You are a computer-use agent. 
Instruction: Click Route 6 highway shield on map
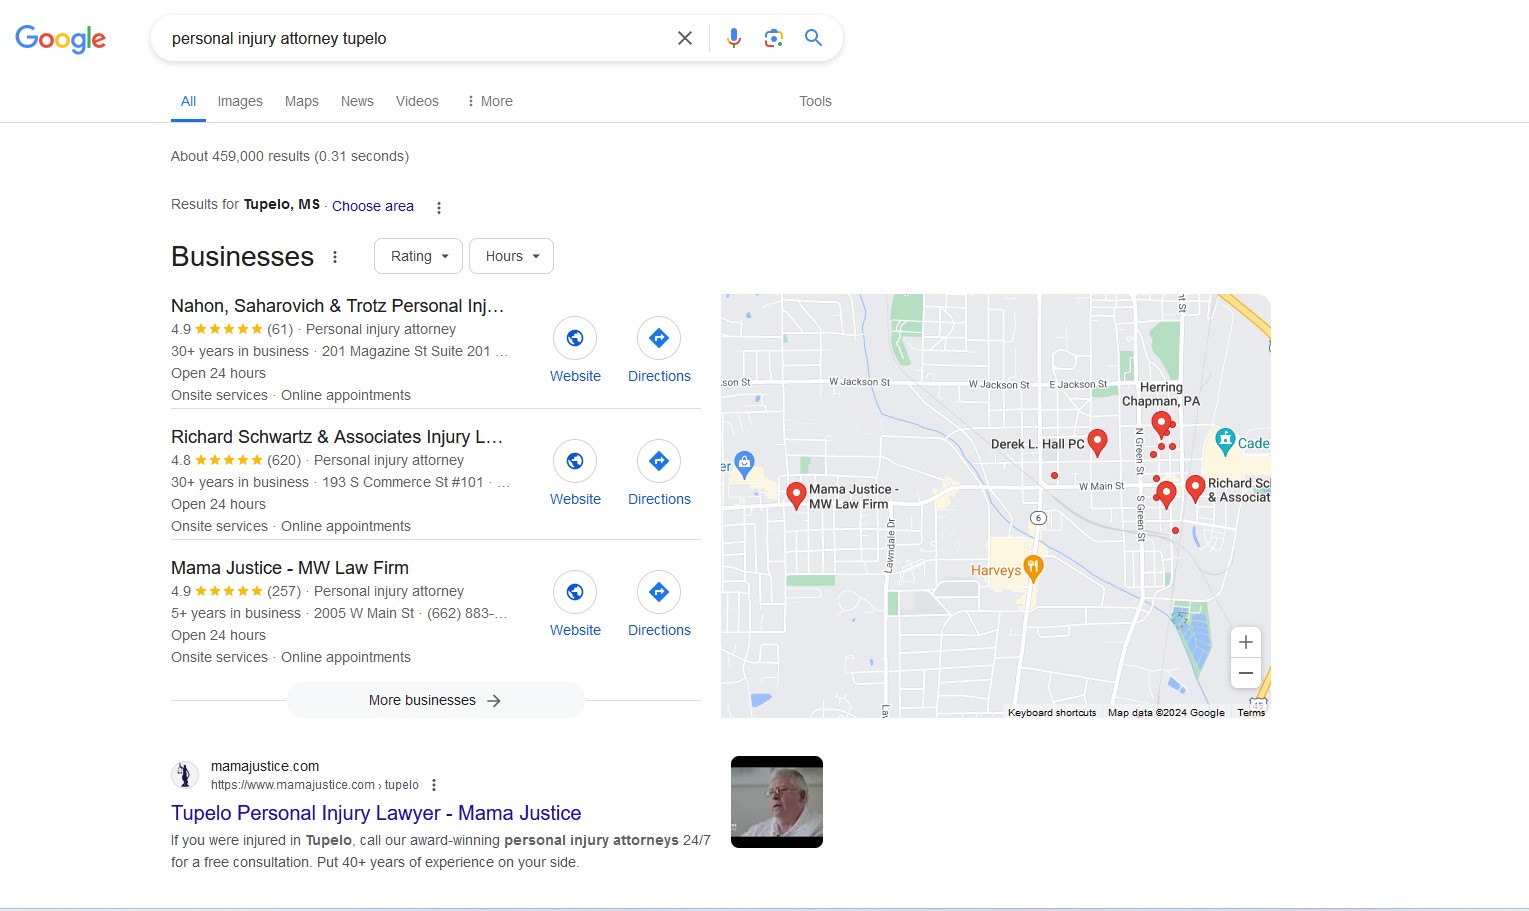[1038, 518]
